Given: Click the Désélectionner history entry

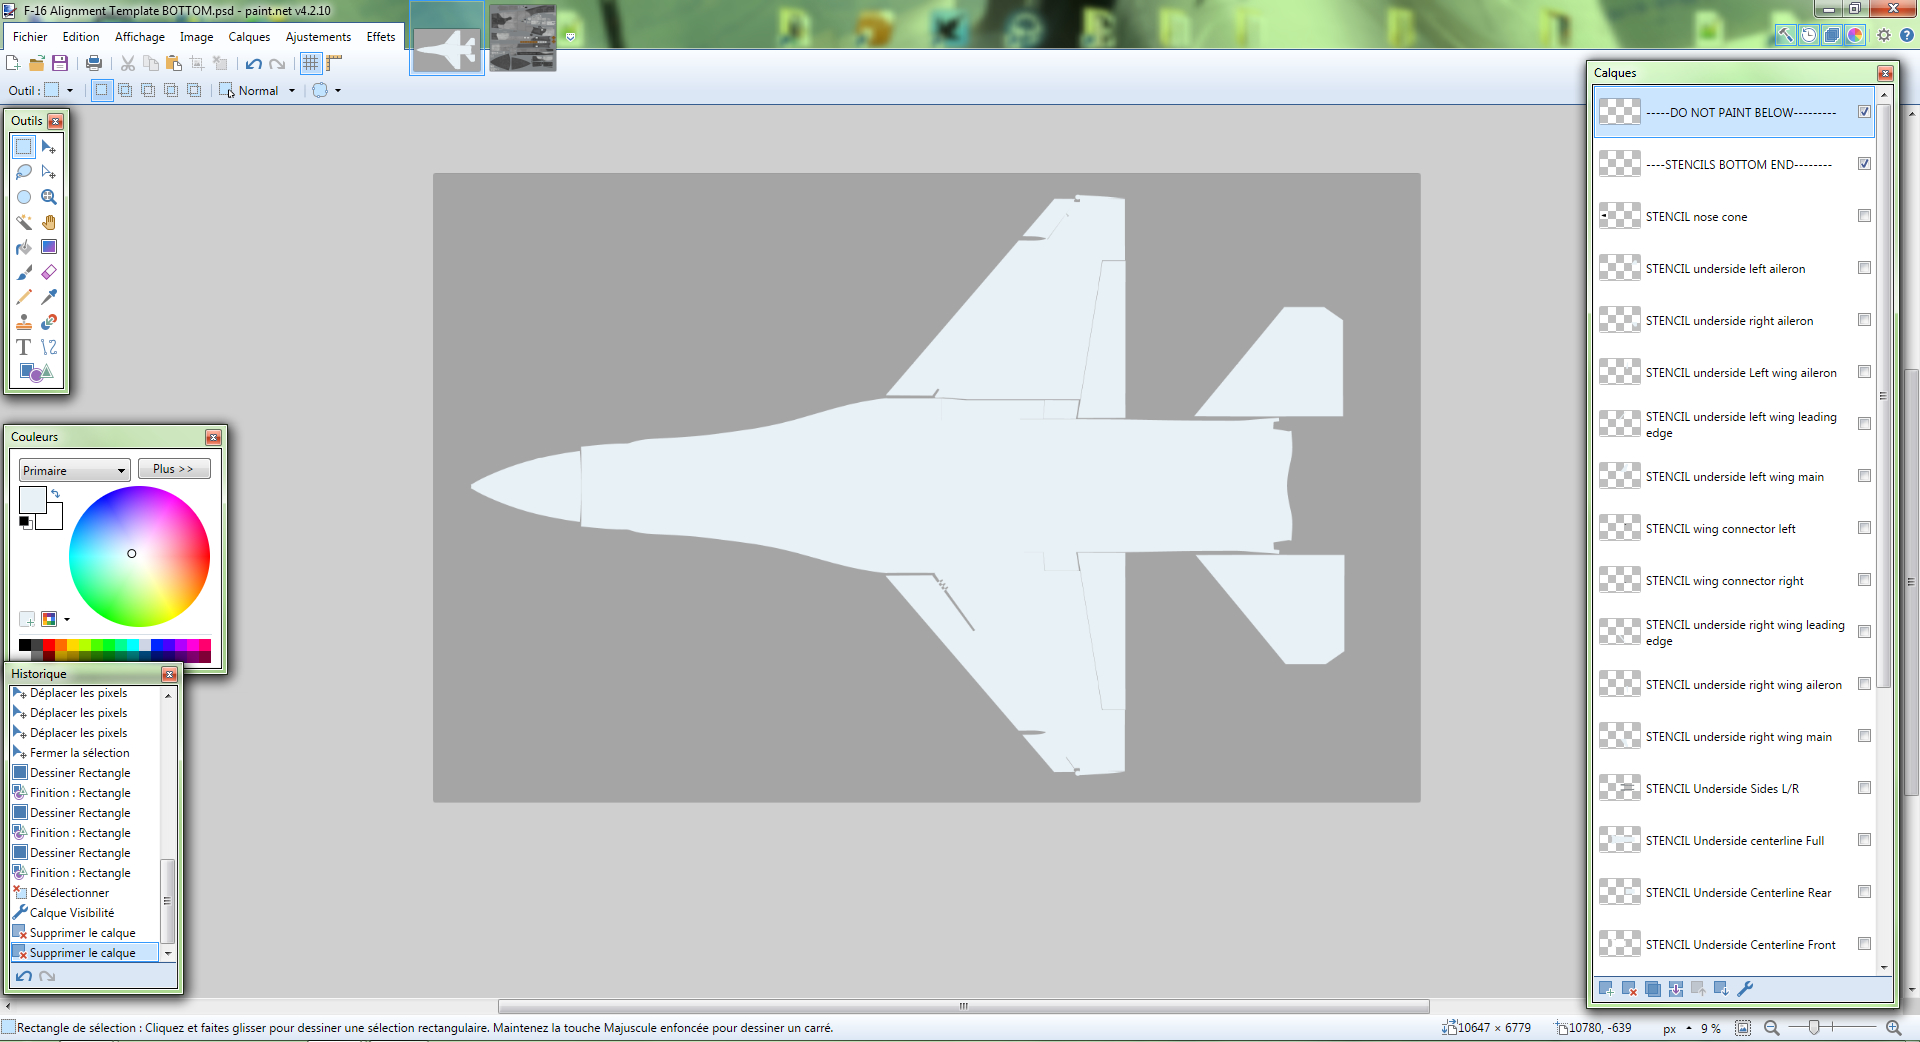Looking at the screenshot, I should click(69, 893).
